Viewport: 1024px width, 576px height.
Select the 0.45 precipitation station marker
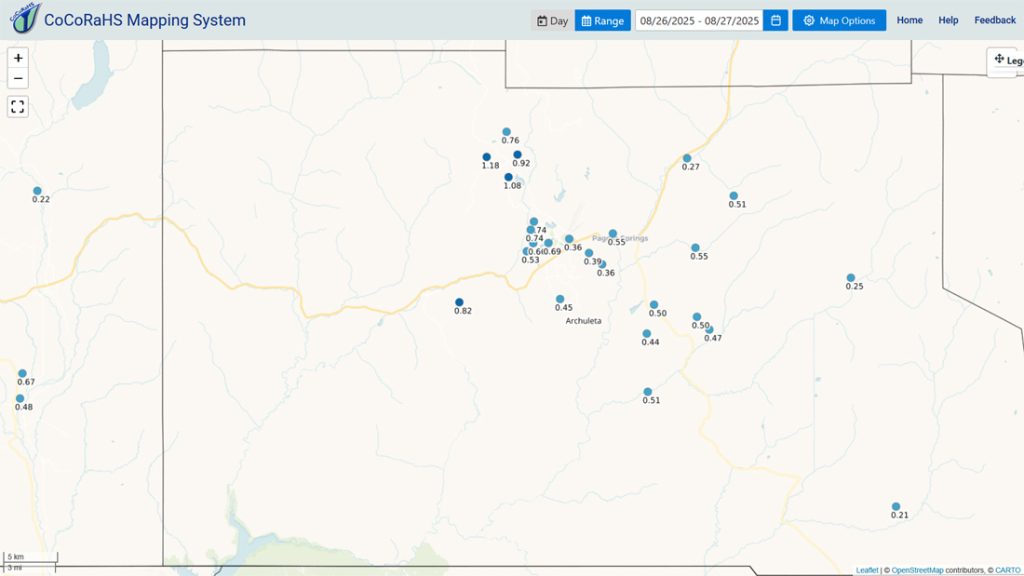click(x=560, y=299)
